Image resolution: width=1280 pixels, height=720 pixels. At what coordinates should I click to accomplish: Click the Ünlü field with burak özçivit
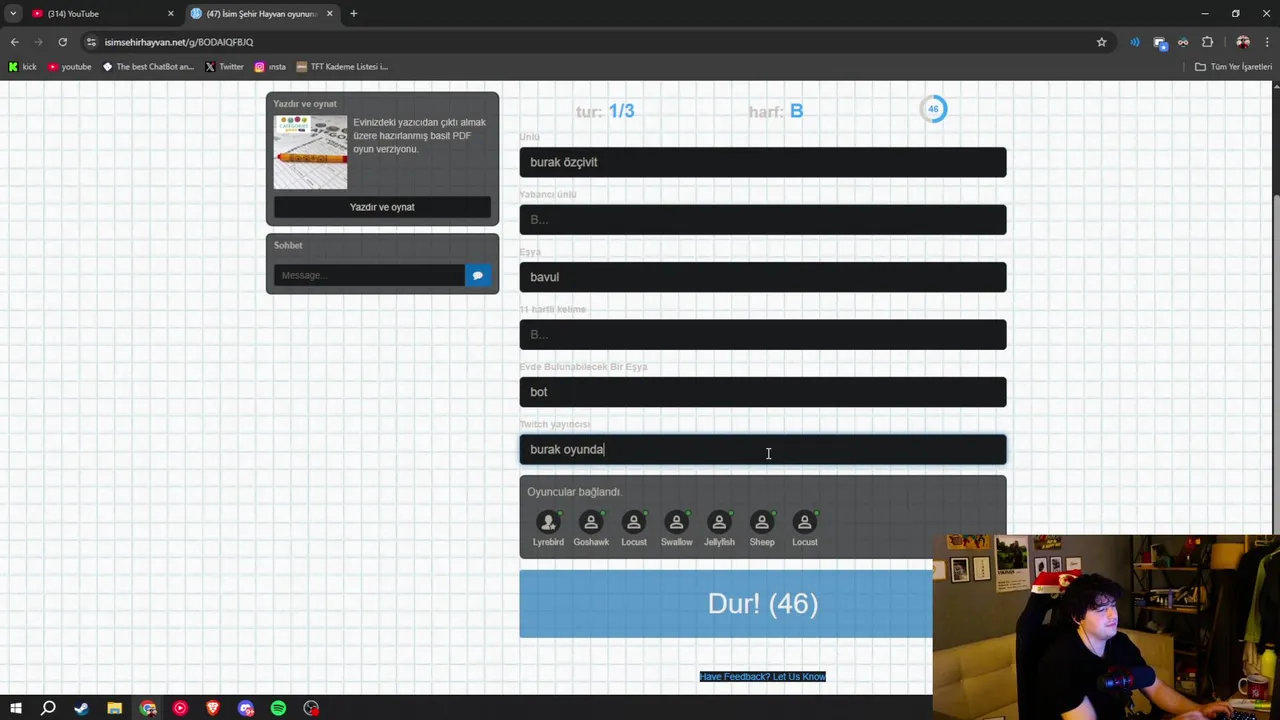pos(763,162)
